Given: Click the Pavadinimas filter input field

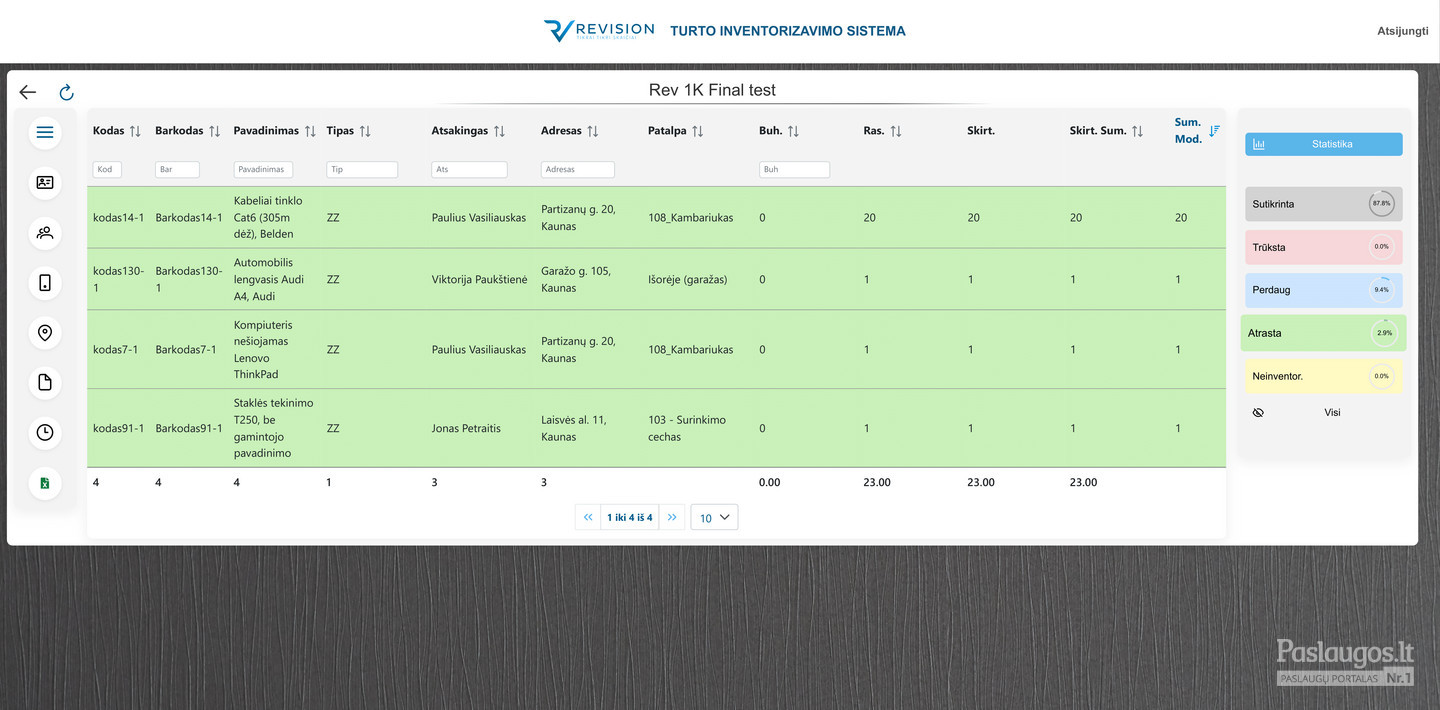Looking at the screenshot, I should (x=264, y=170).
